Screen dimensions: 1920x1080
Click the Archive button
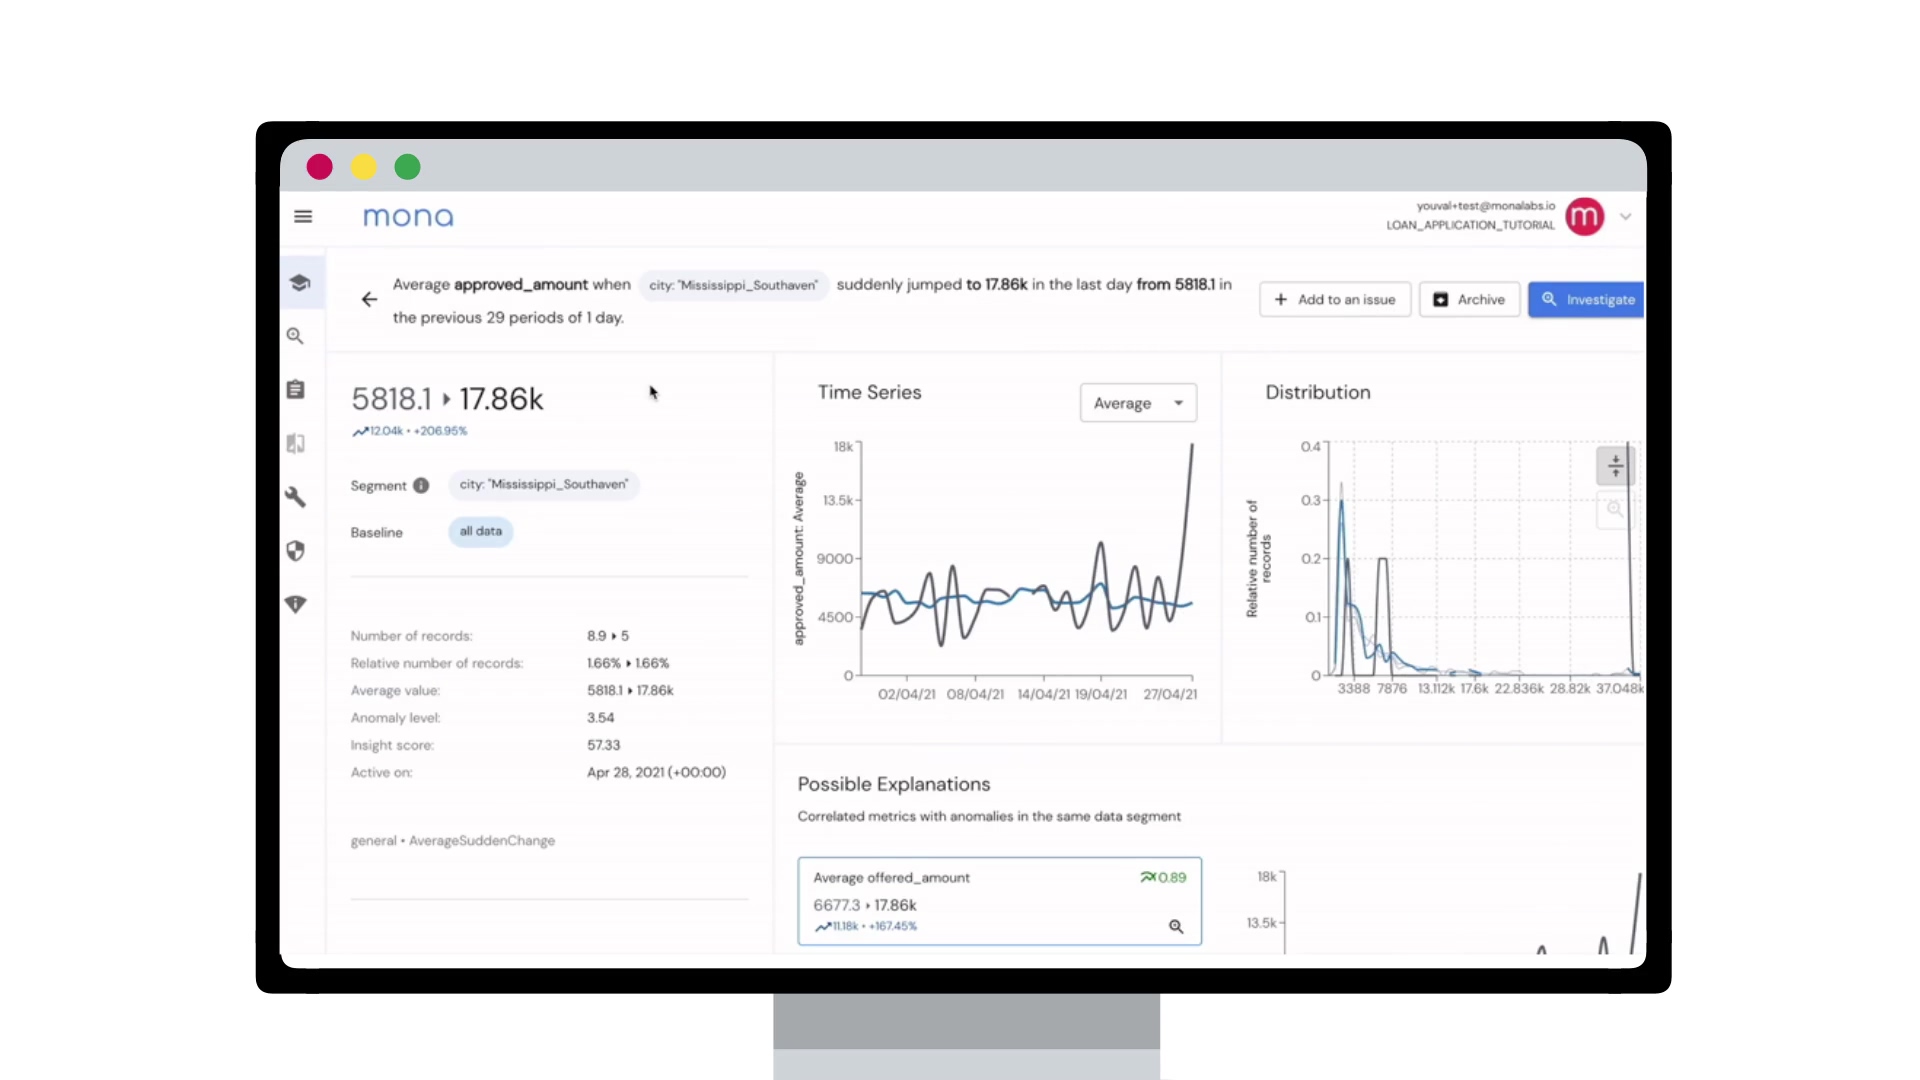(x=1469, y=299)
